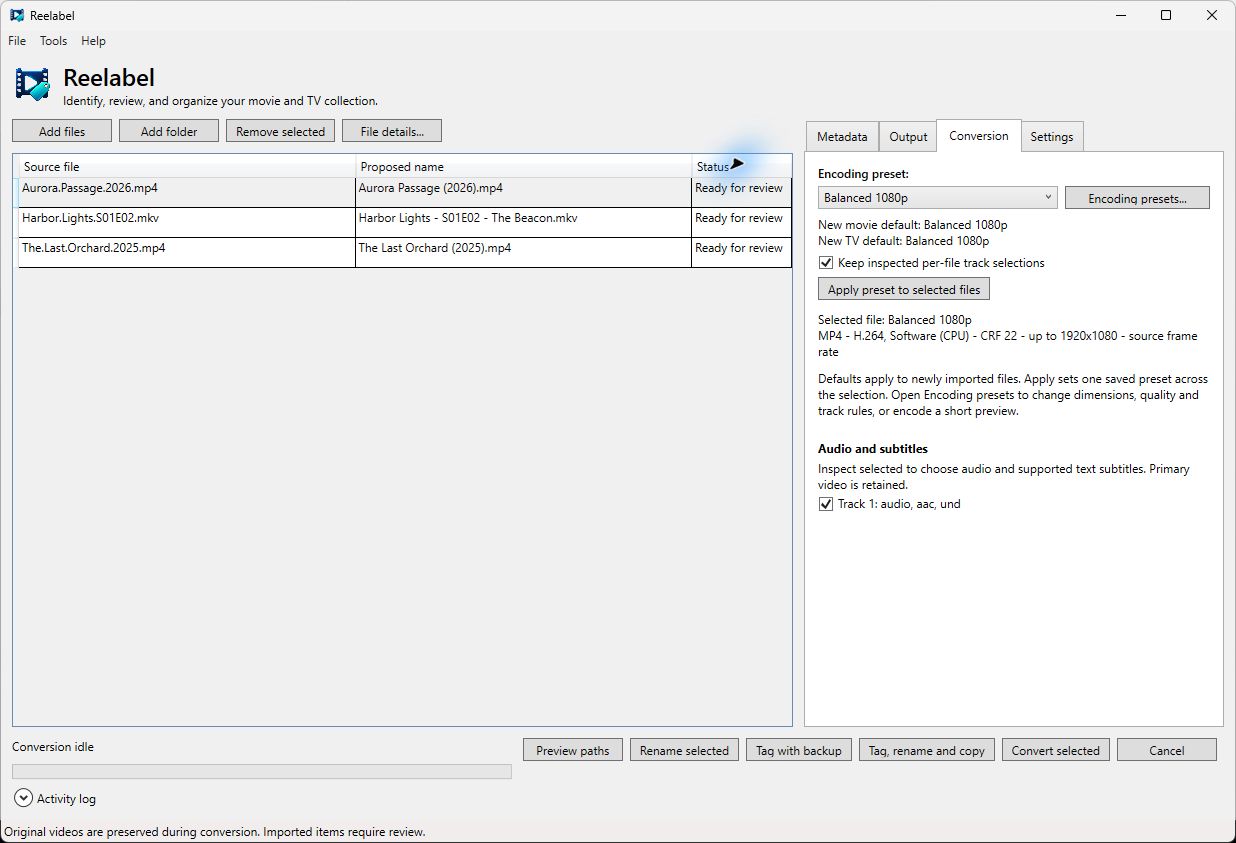Screen dimensions: 1236x843
Task: Click the conversion progress bar
Action: coord(262,771)
